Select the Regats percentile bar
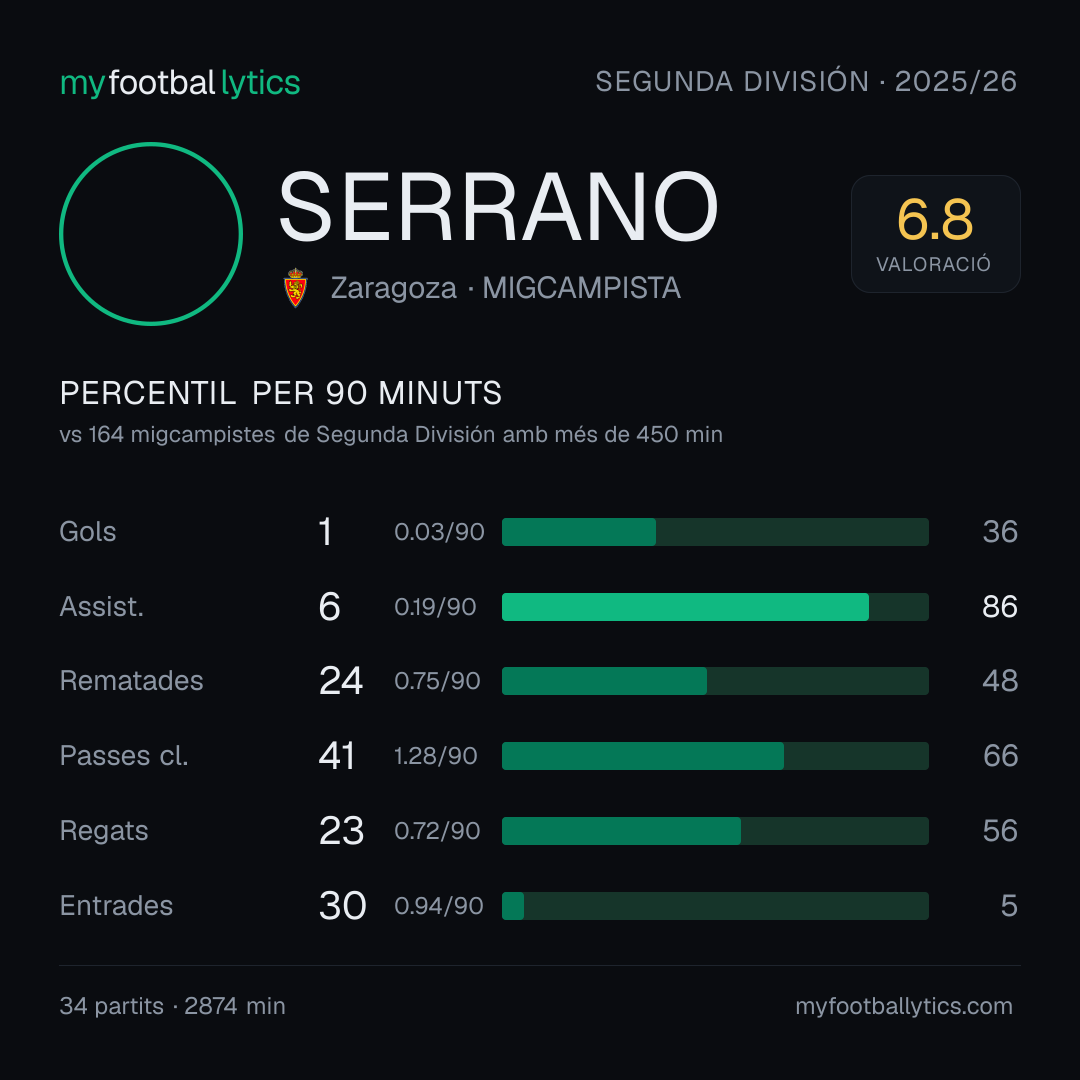The image size is (1080, 1080). click(715, 831)
